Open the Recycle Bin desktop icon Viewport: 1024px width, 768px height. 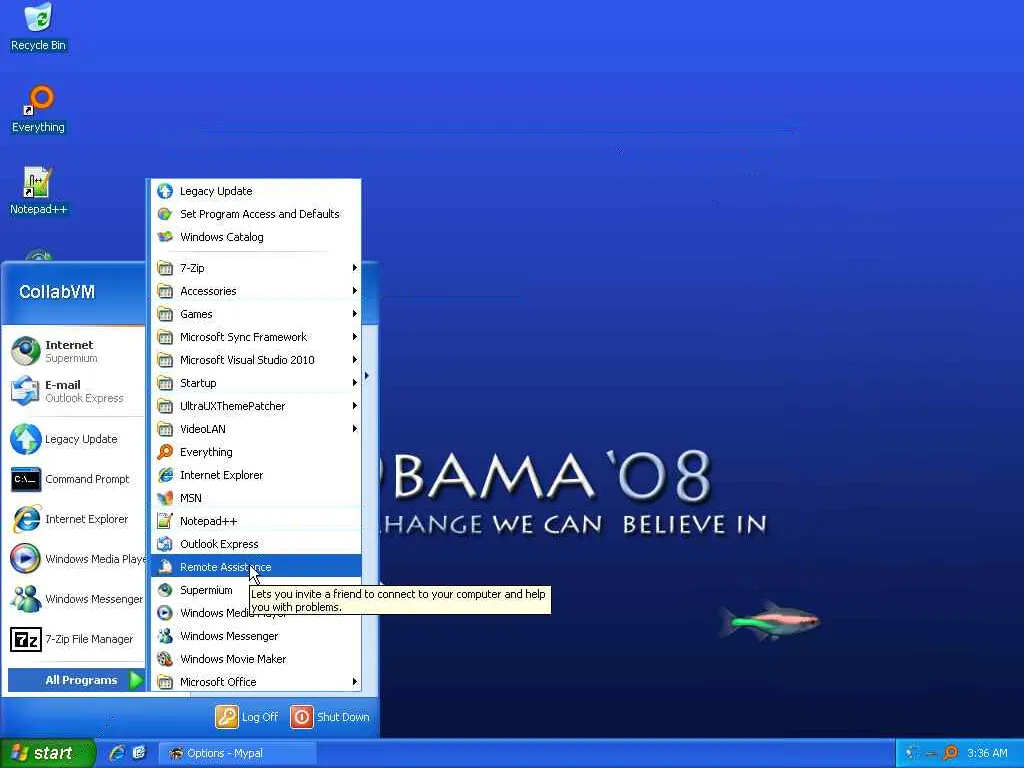tap(38, 26)
